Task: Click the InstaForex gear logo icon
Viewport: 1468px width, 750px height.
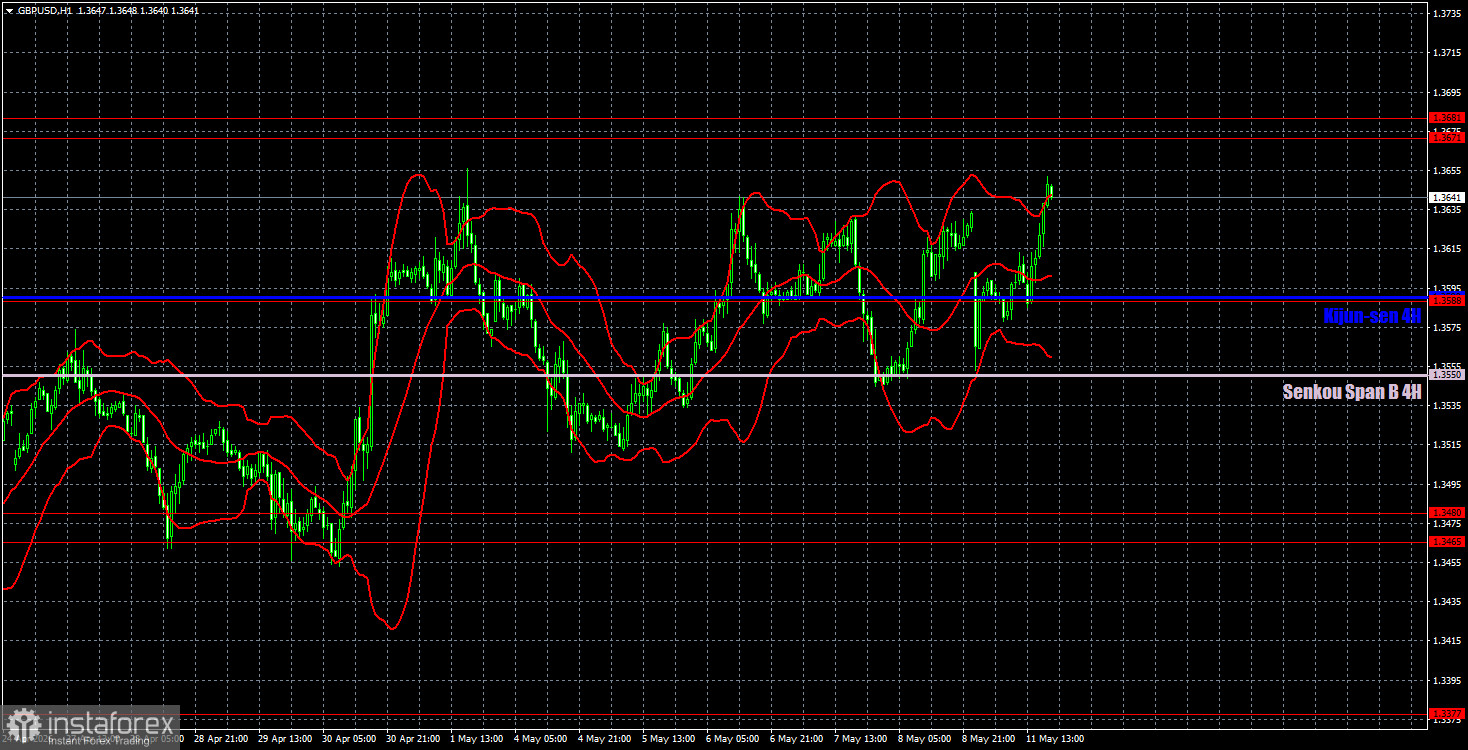Action: (x=23, y=725)
